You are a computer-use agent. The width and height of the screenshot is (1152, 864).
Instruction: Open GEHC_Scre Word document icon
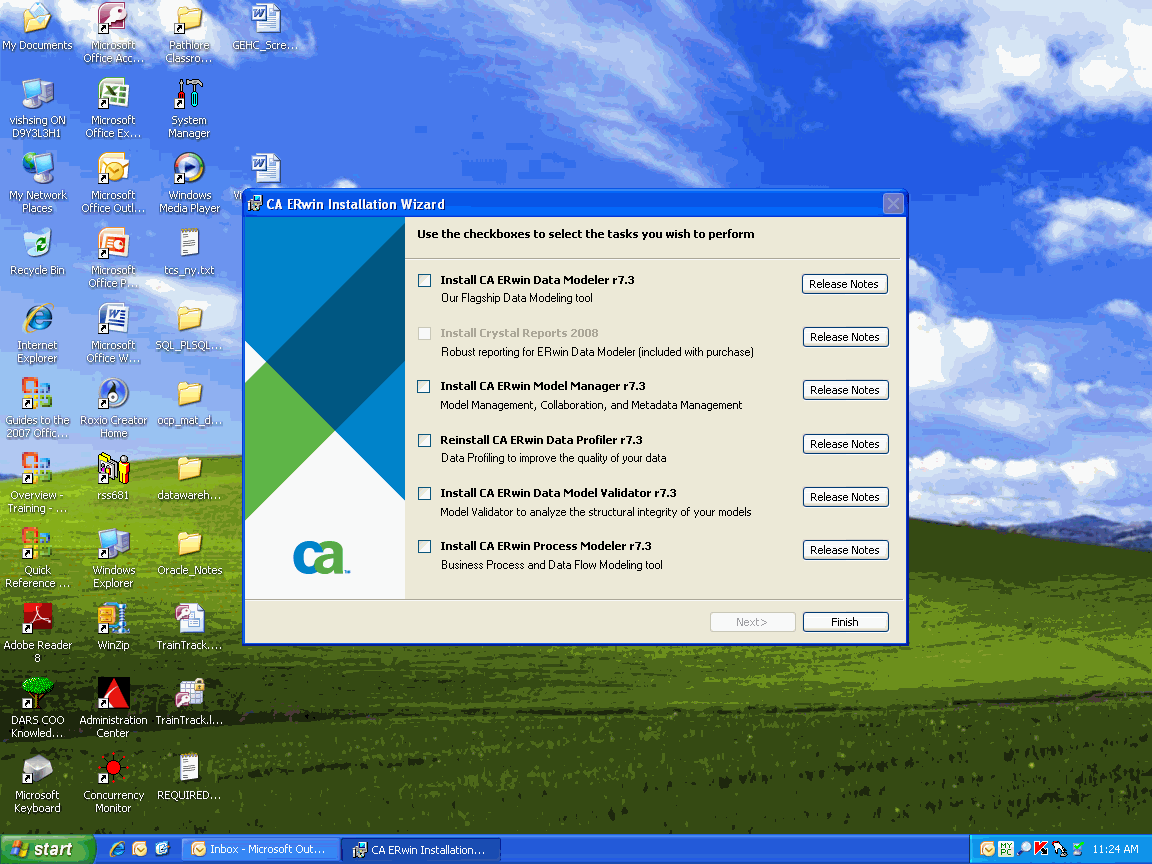(265, 26)
